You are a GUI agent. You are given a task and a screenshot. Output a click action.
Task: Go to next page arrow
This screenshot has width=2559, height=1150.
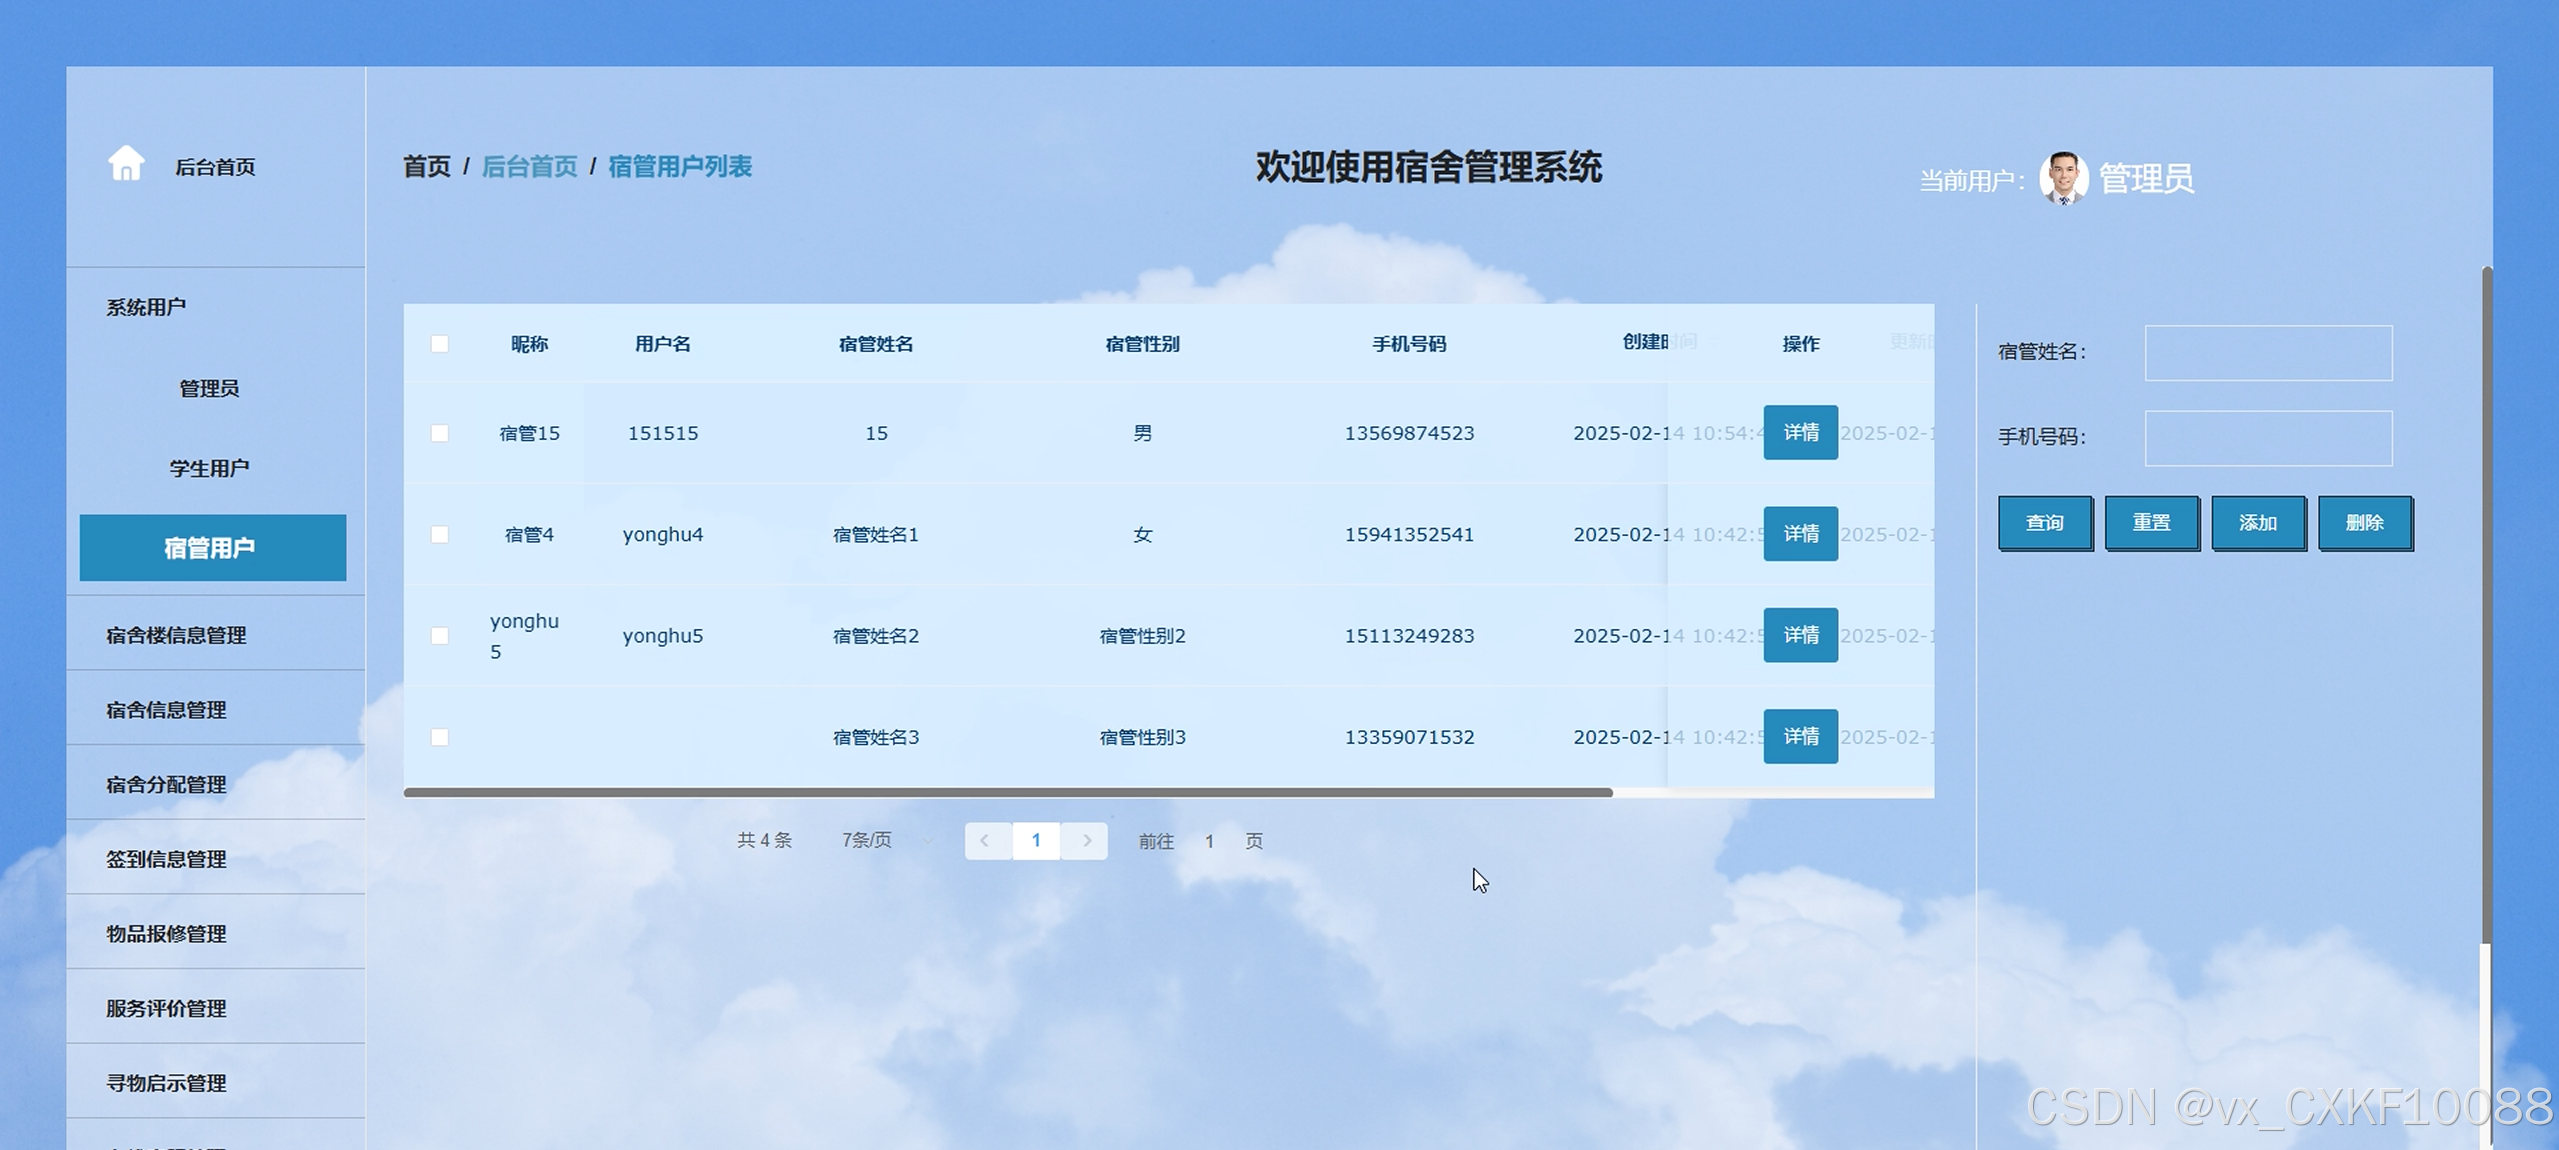click(1087, 841)
